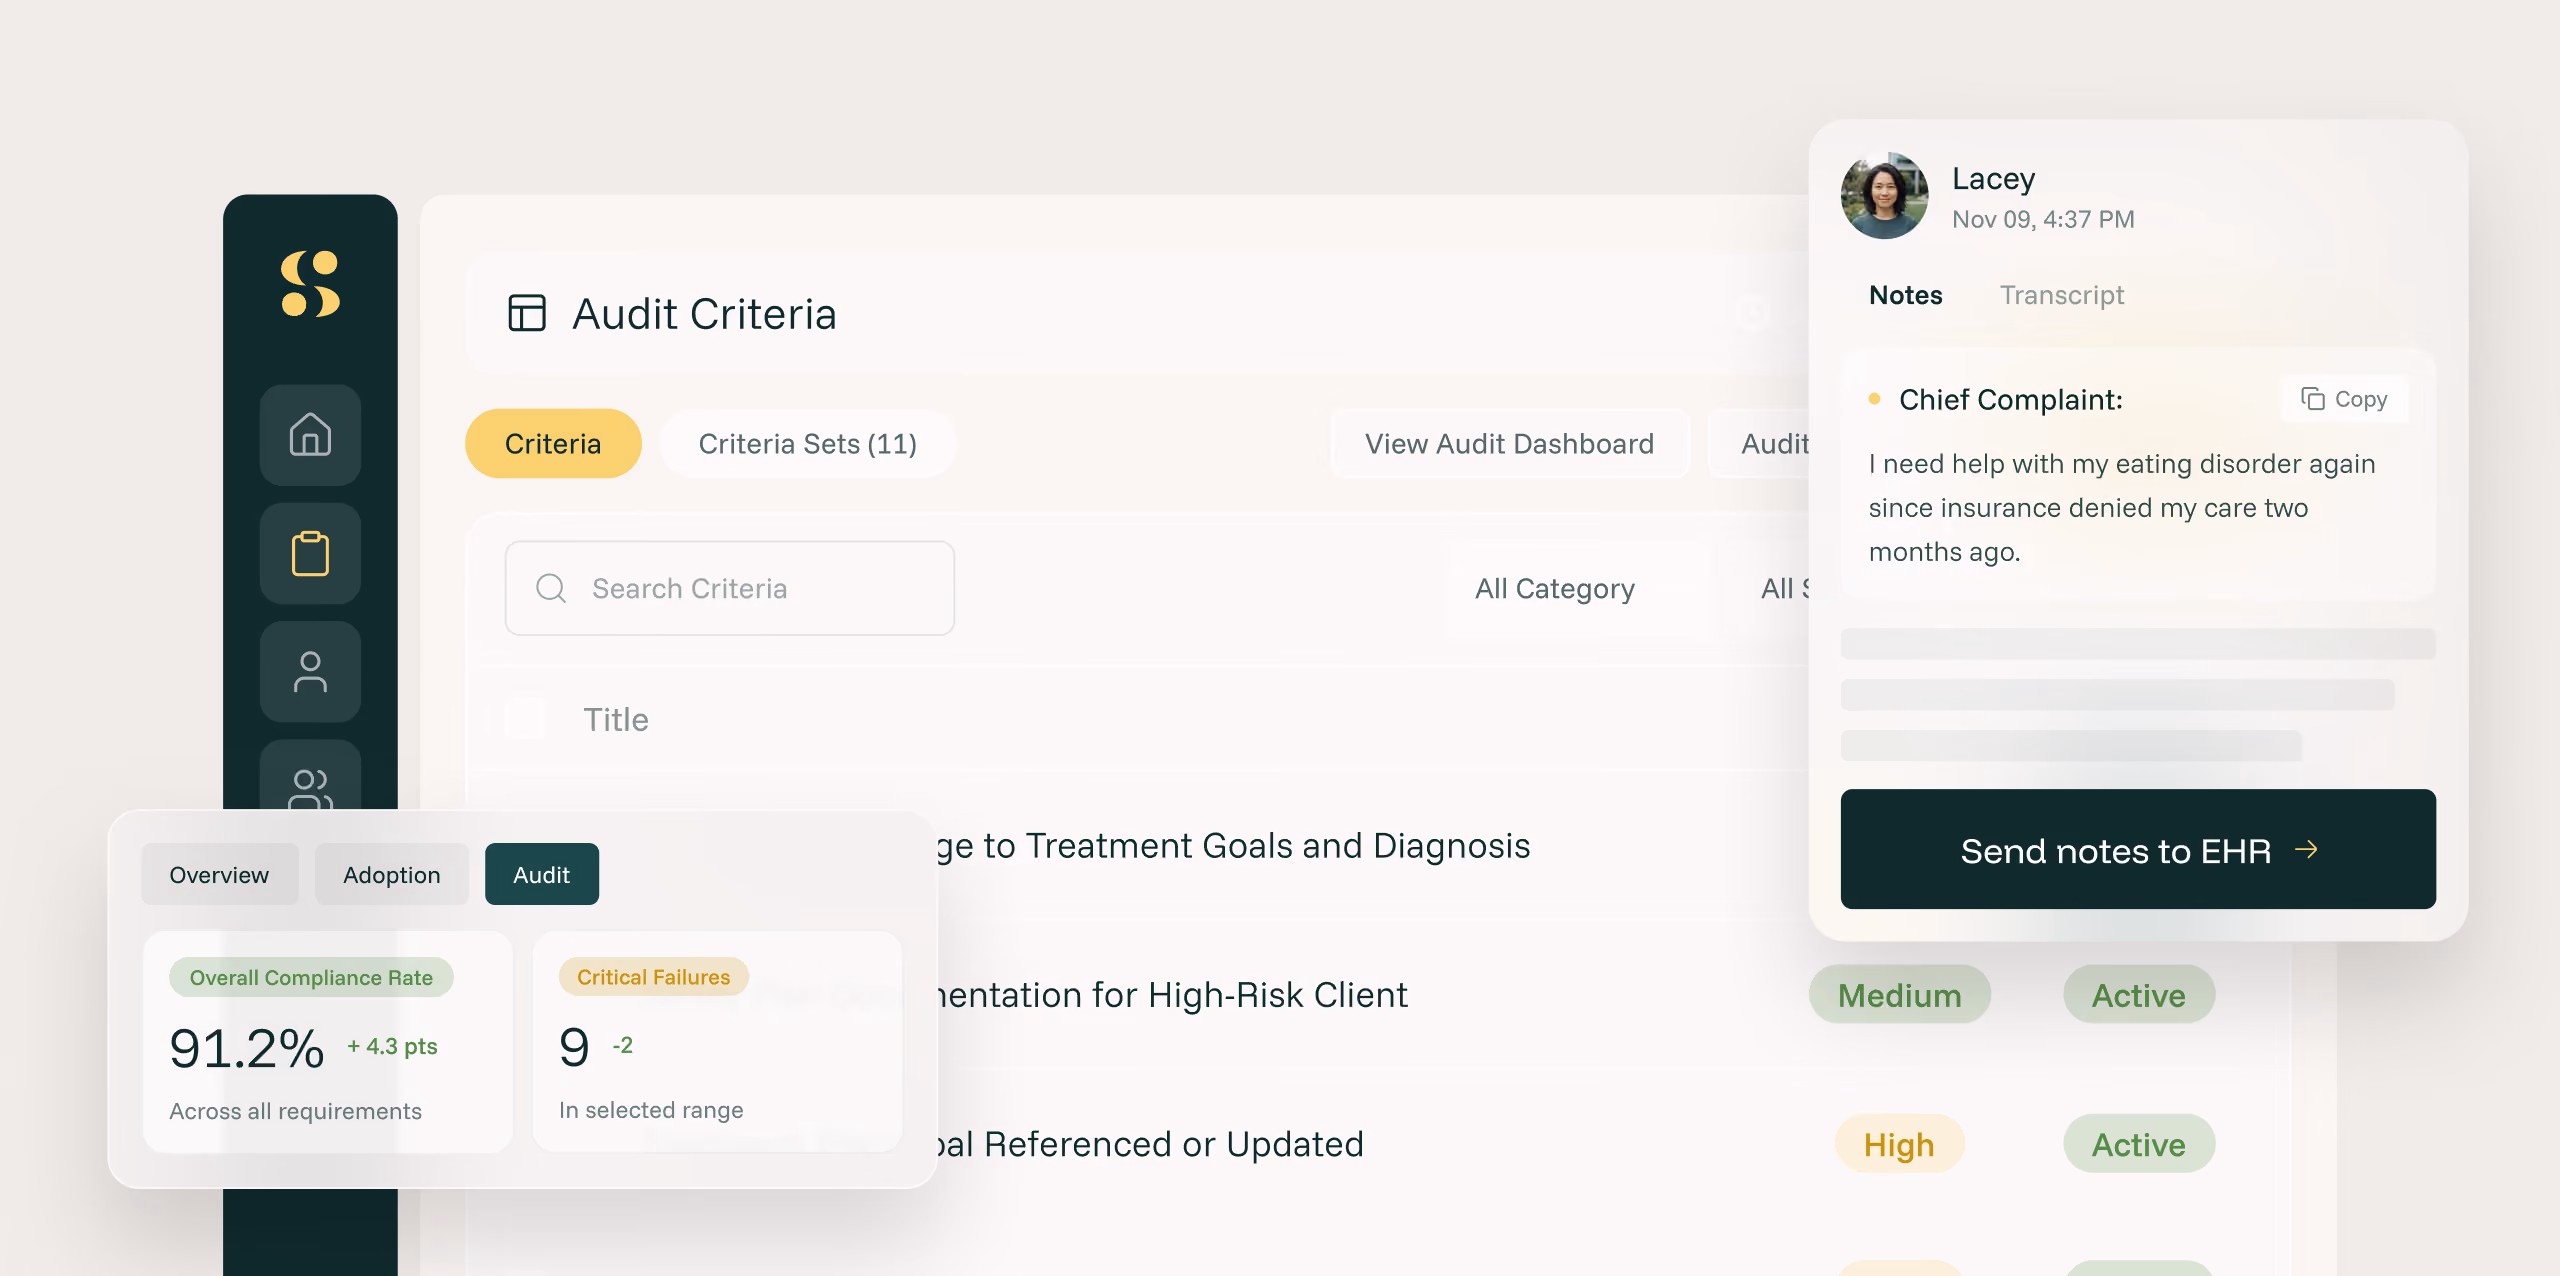The width and height of the screenshot is (2560, 1276).
Task: Copy the Chief Complaint text
Action: pos(2344,399)
